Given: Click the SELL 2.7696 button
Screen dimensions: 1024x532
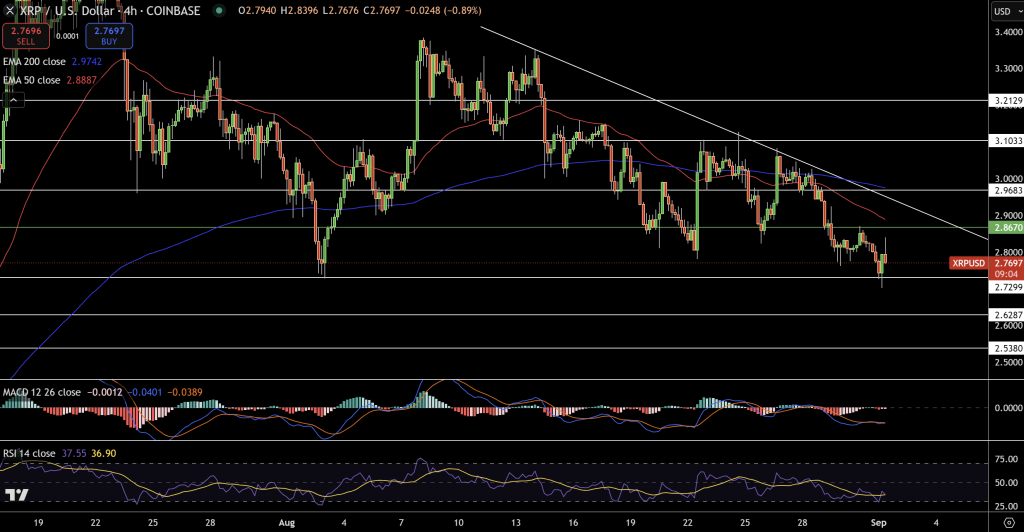Looking at the screenshot, I should coord(25,36).
